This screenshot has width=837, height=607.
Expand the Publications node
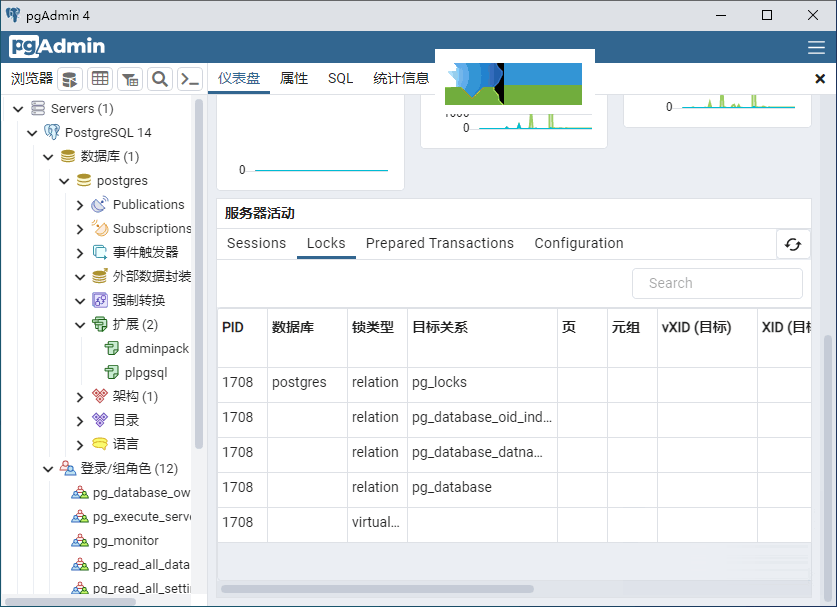[80, 205]
